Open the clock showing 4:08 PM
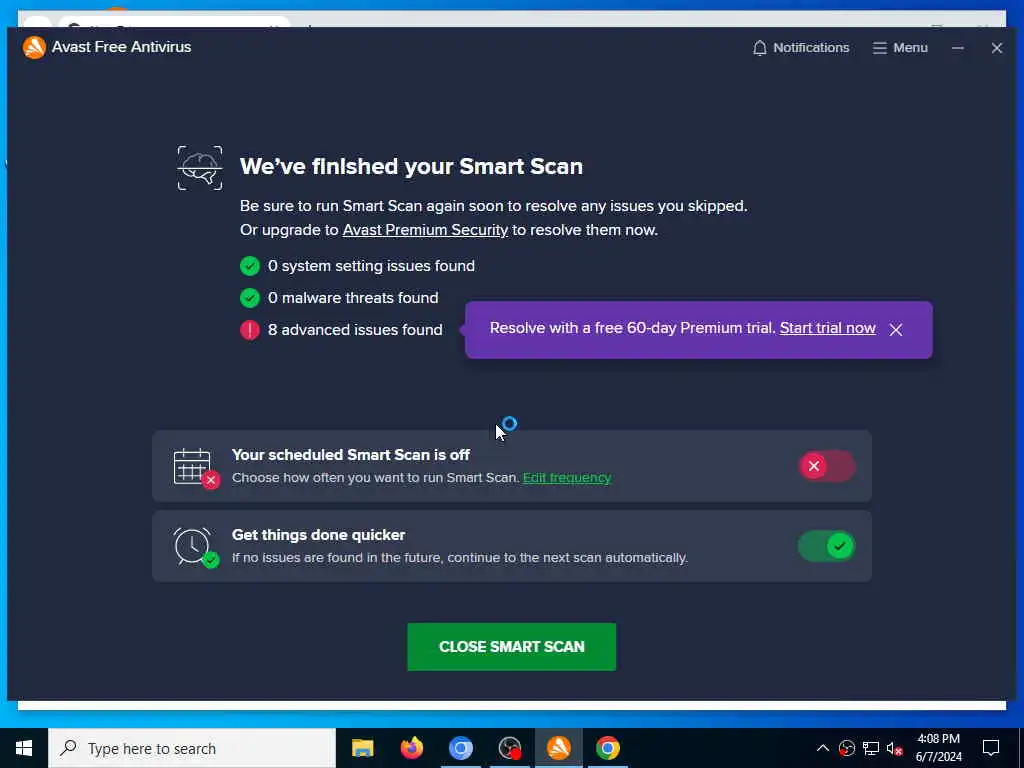 tap(938, 748)
